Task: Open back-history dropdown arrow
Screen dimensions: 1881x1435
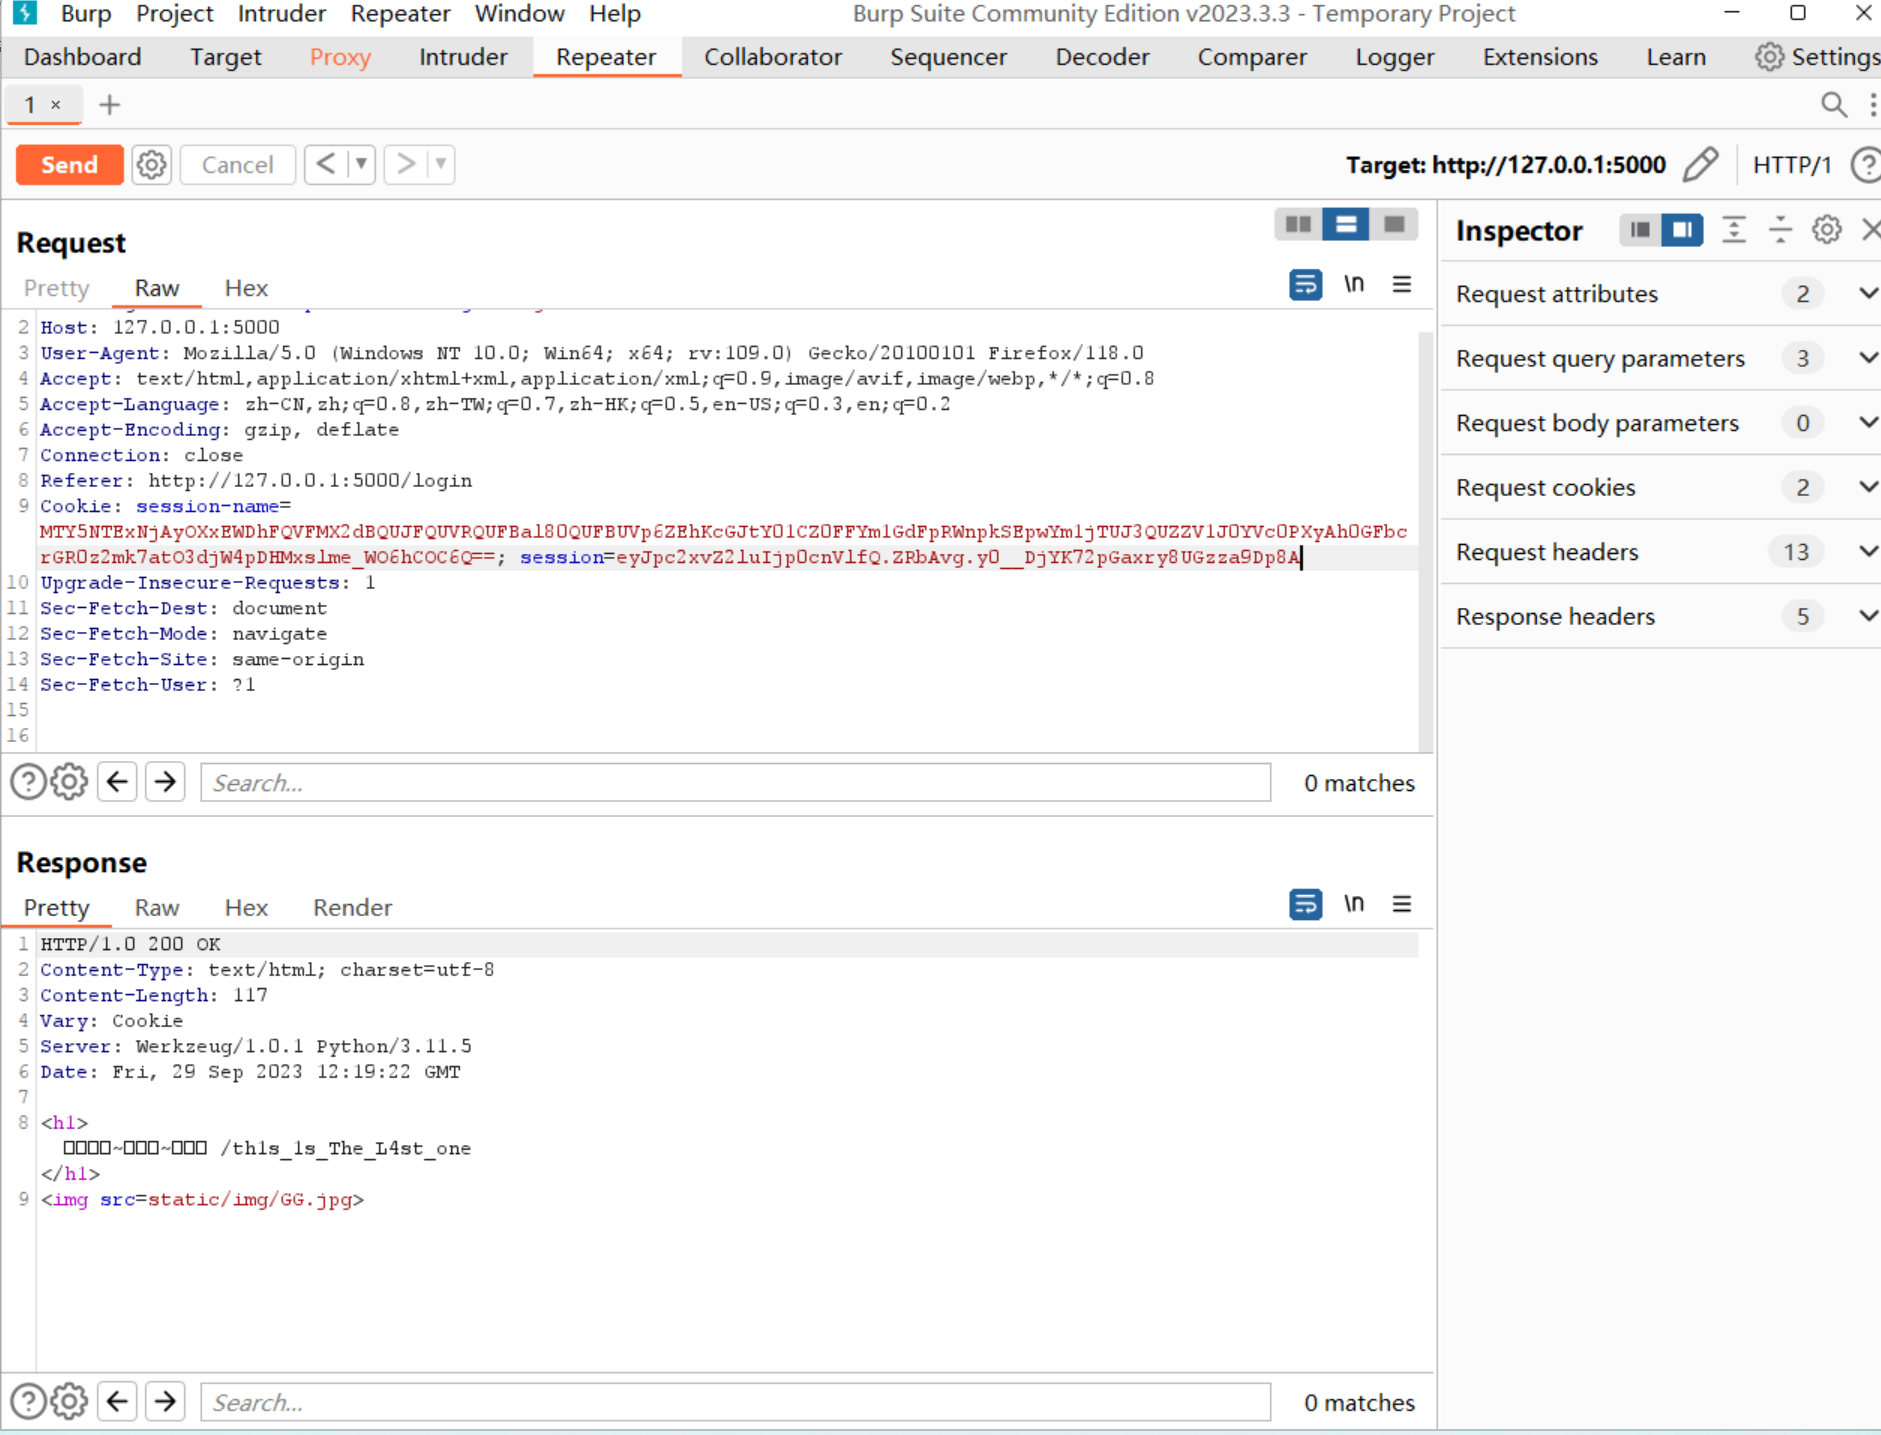Action: [x=361, y=164]
